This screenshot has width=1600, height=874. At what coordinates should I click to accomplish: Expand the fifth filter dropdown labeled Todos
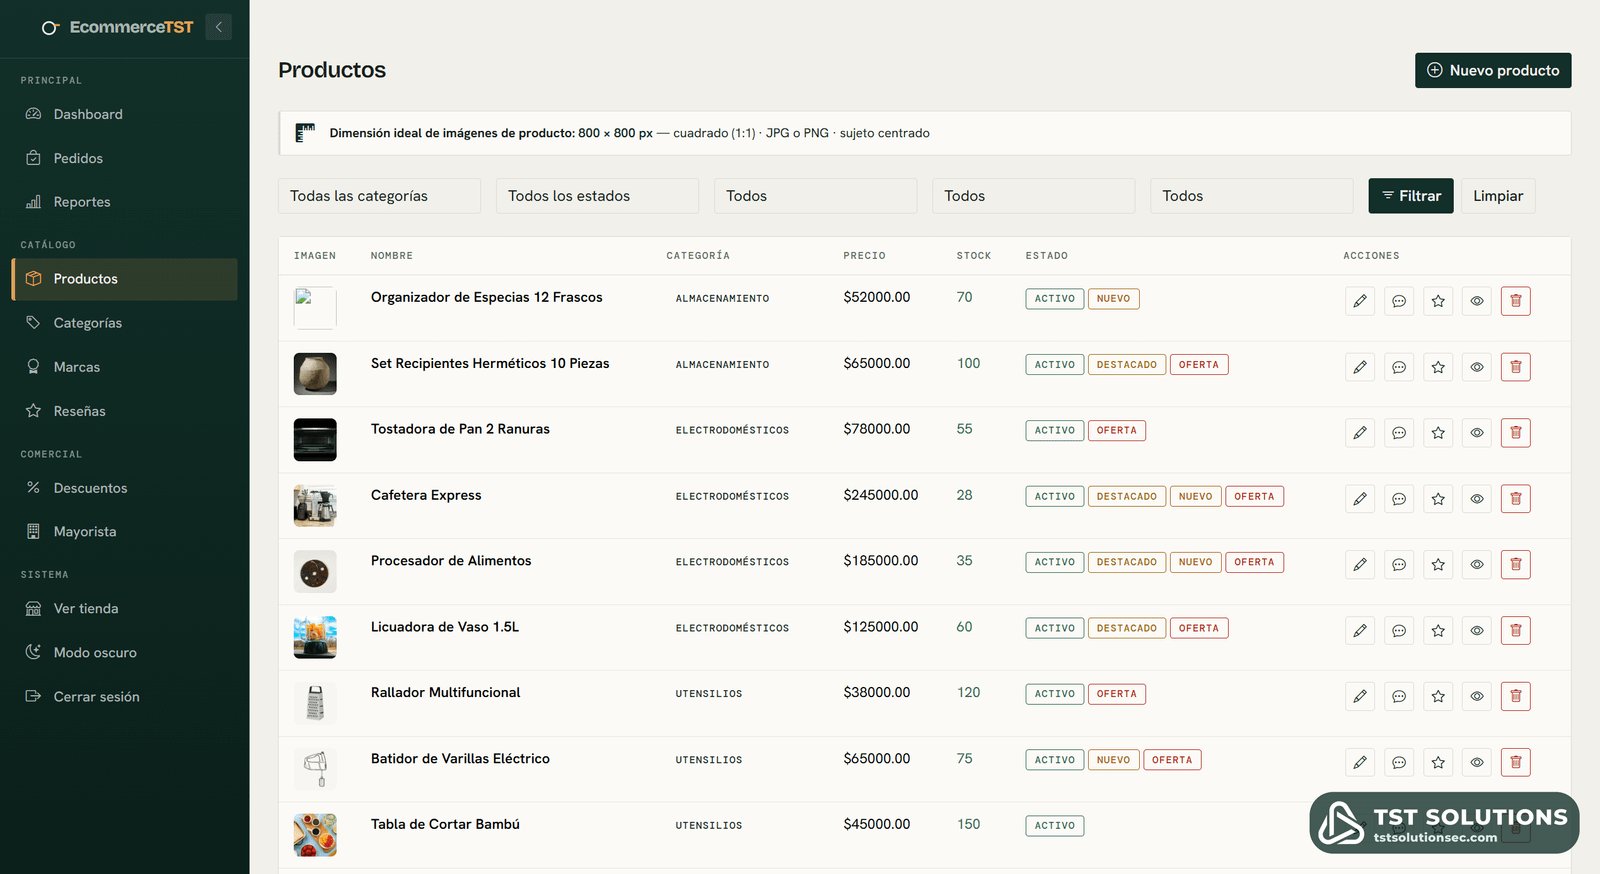point(1251,196)
